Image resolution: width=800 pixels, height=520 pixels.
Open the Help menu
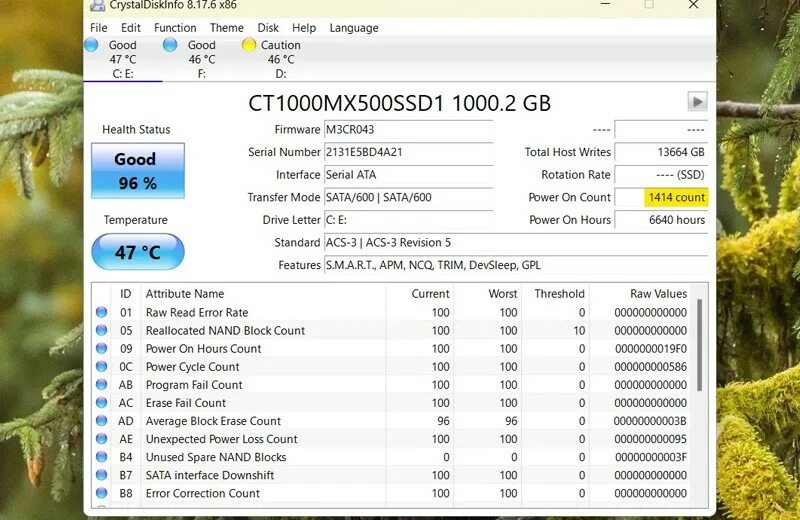(304, 28)
